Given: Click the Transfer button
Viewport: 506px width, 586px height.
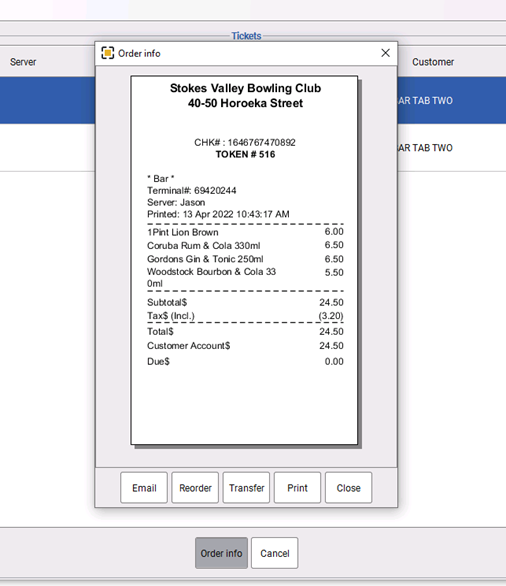Looking at the screenshot, I should click(x=246, y=488).
